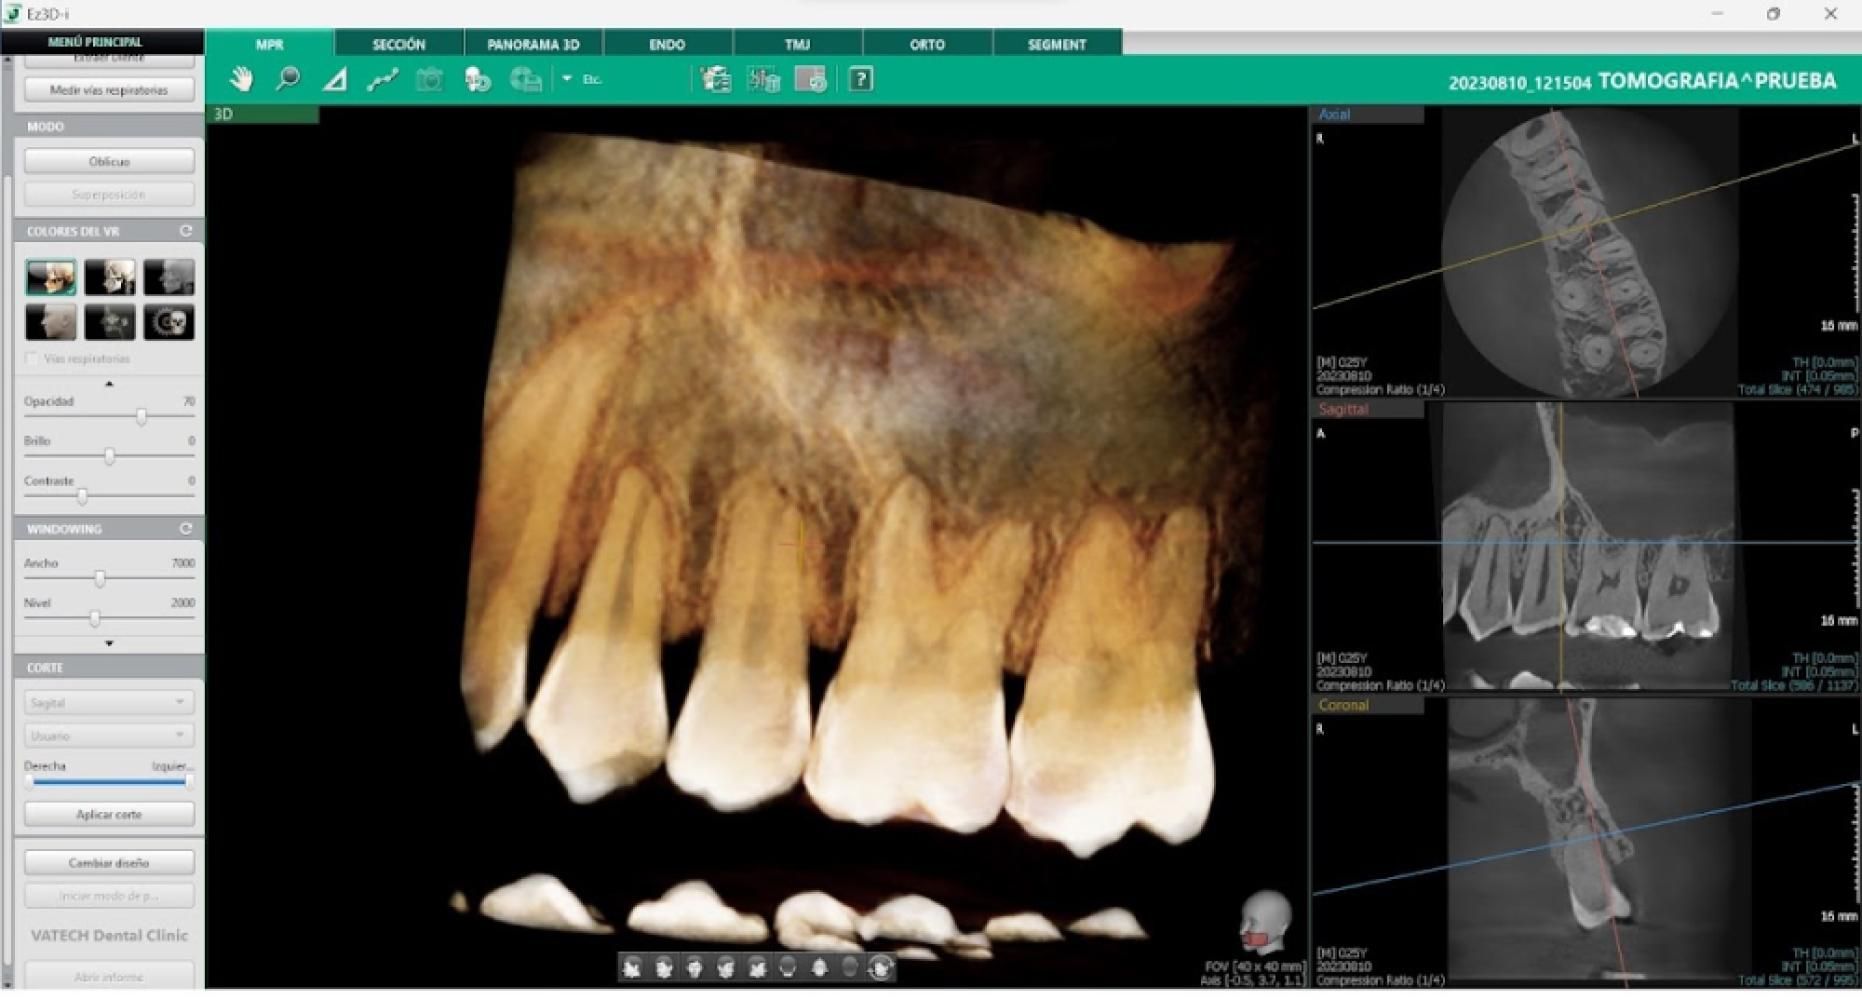Click the Oblicuo mode button
Screen dimensions: 1862x1000
click(x=108, y=161)
